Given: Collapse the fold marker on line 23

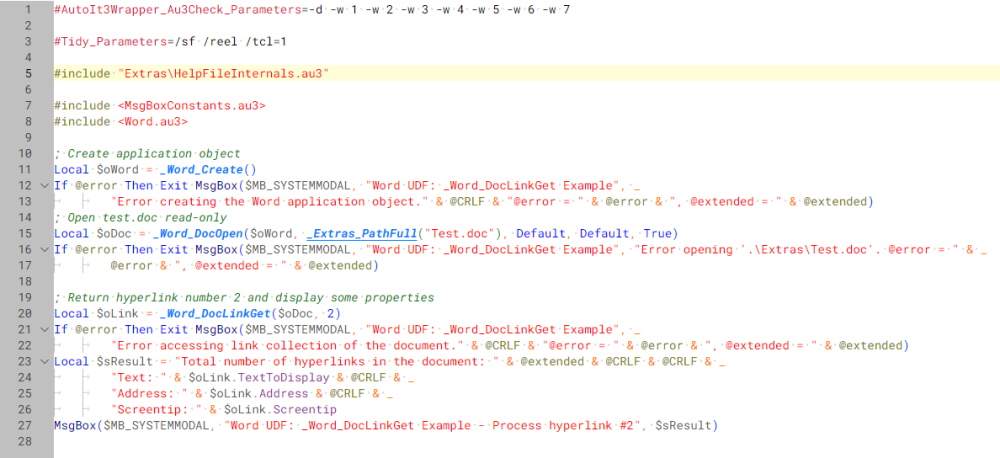Looking at the screenshot, I should (x=44, y=361).
